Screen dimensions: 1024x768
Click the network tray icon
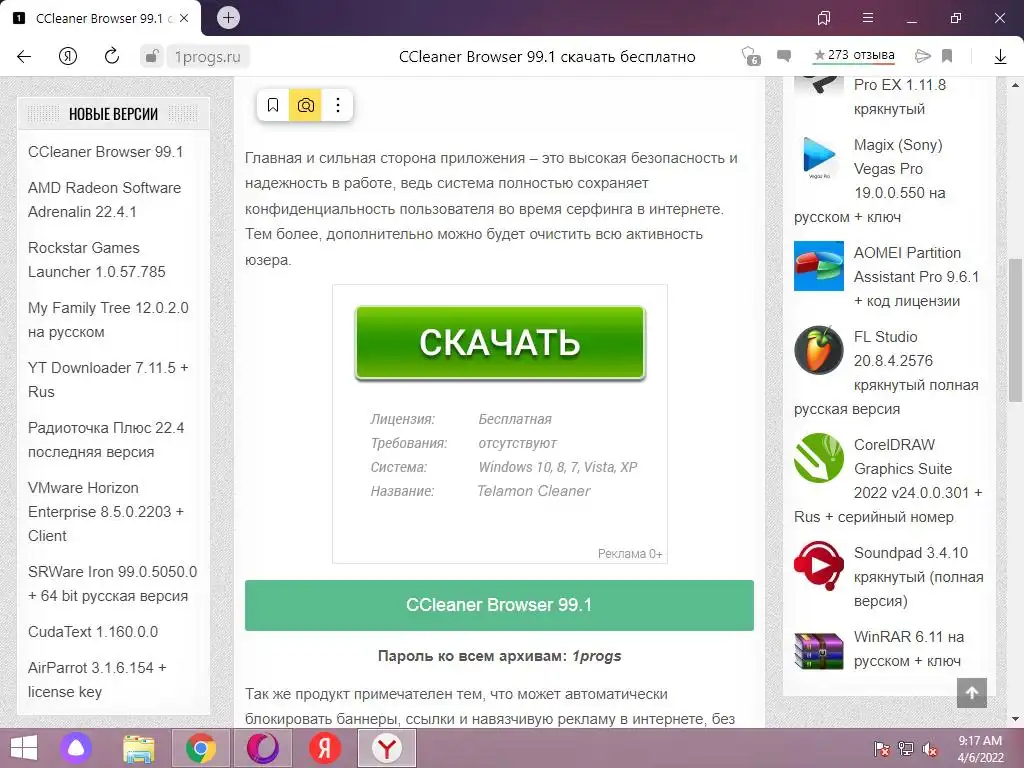click(x=906, y=748)
